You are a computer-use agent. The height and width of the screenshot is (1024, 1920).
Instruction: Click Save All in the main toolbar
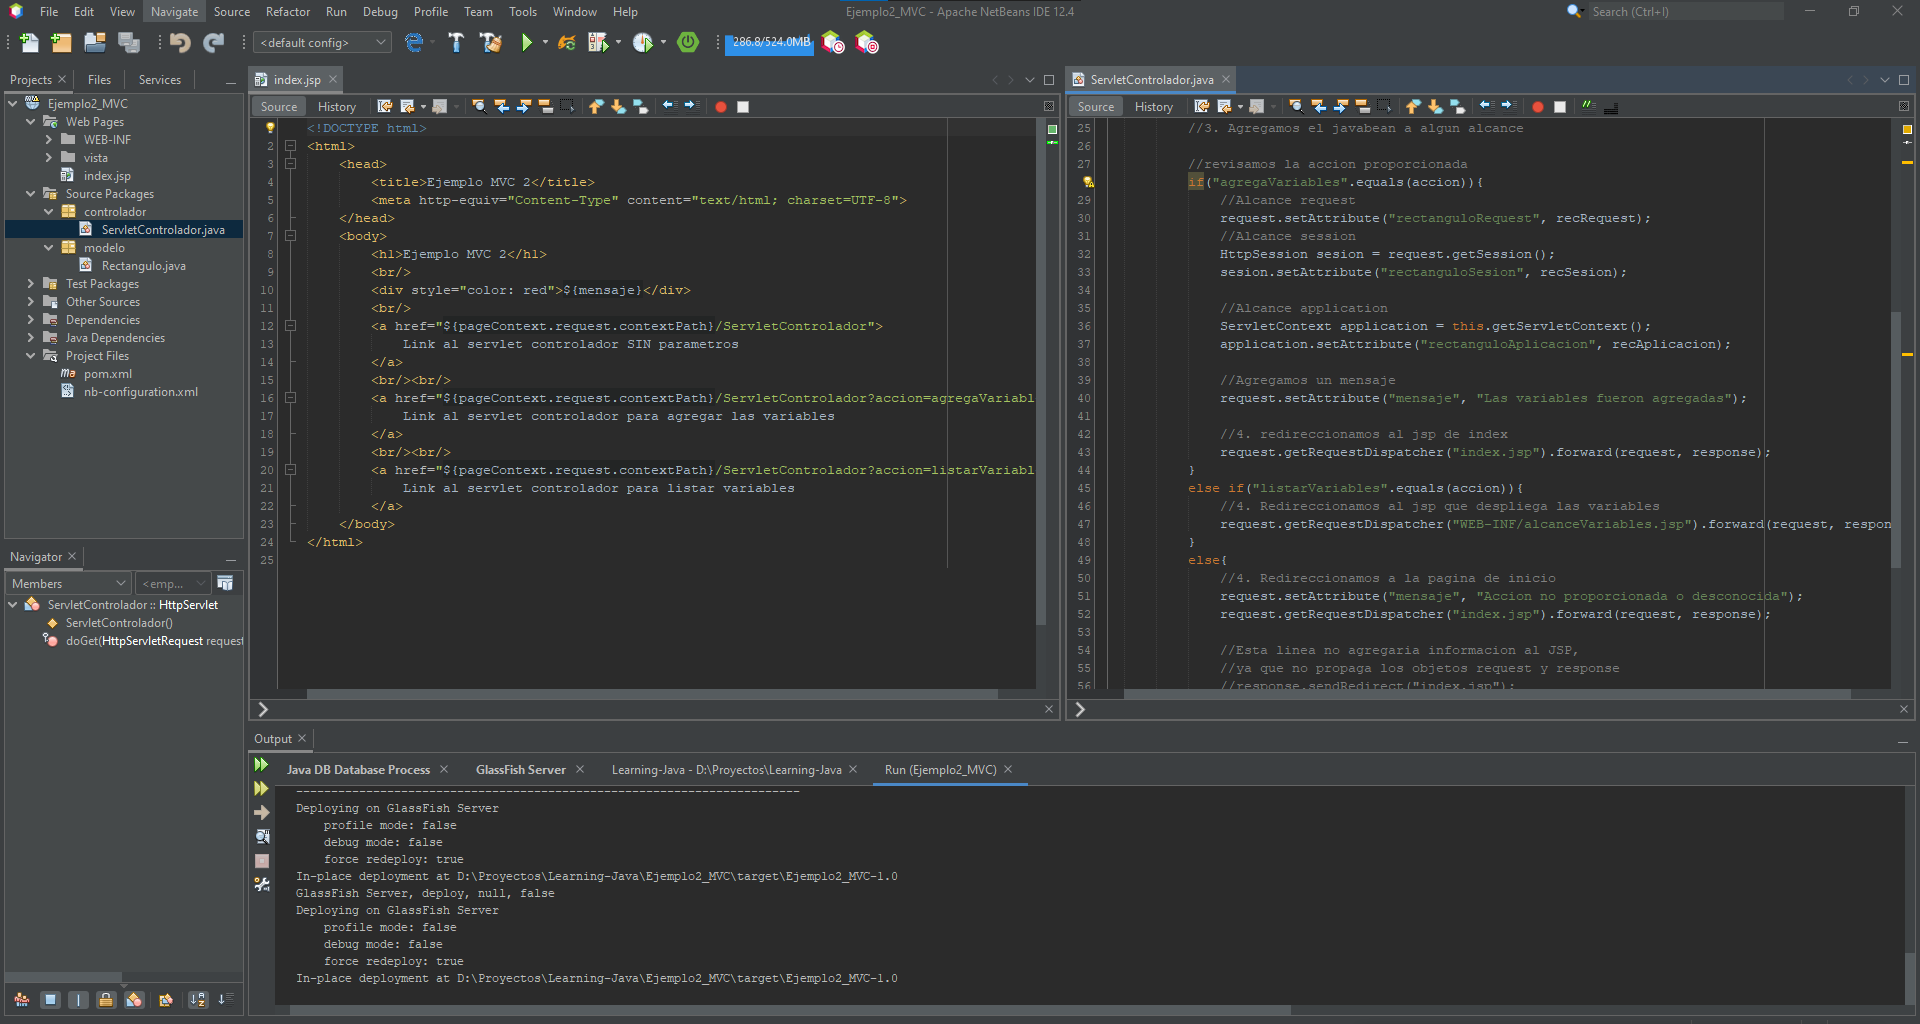point(129,42)
